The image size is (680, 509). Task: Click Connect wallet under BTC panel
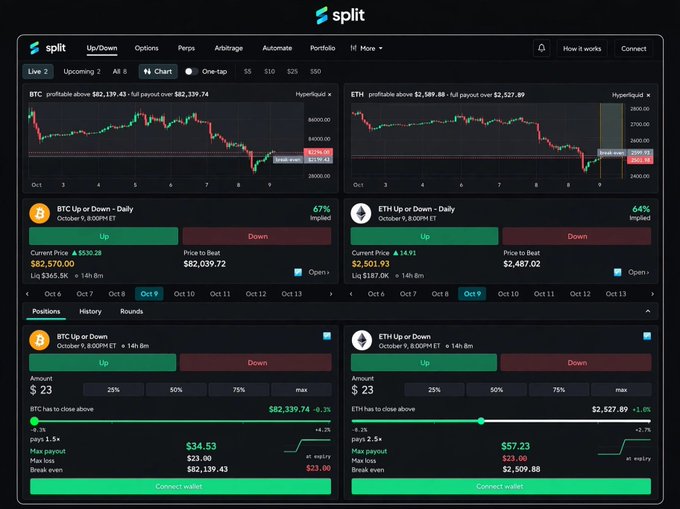click(180, 486)
